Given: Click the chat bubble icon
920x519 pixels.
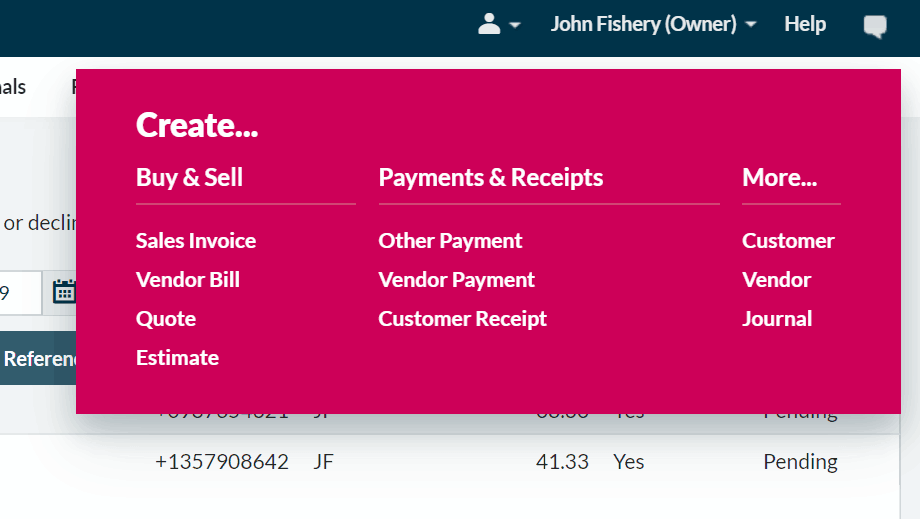Looking at the screenshot, I should 875,26.
